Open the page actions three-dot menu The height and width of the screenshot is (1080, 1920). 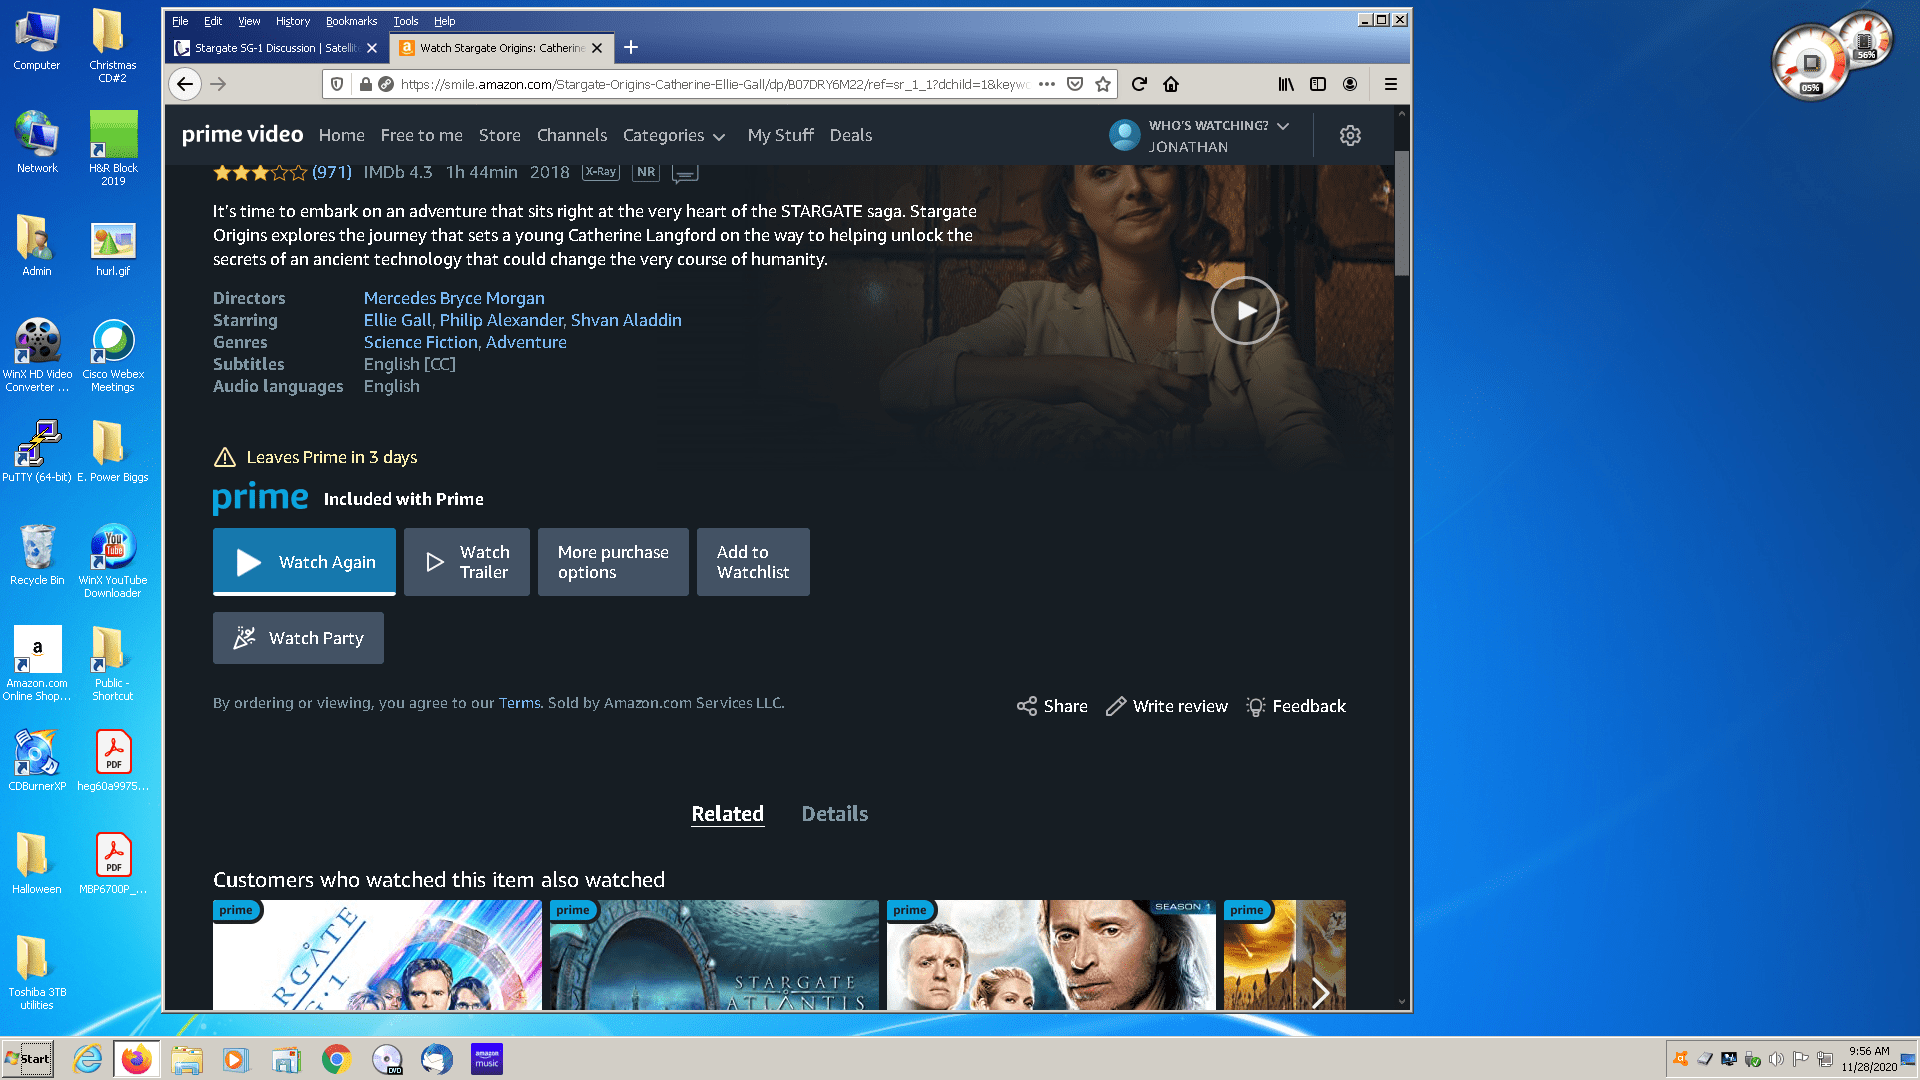1047,84
